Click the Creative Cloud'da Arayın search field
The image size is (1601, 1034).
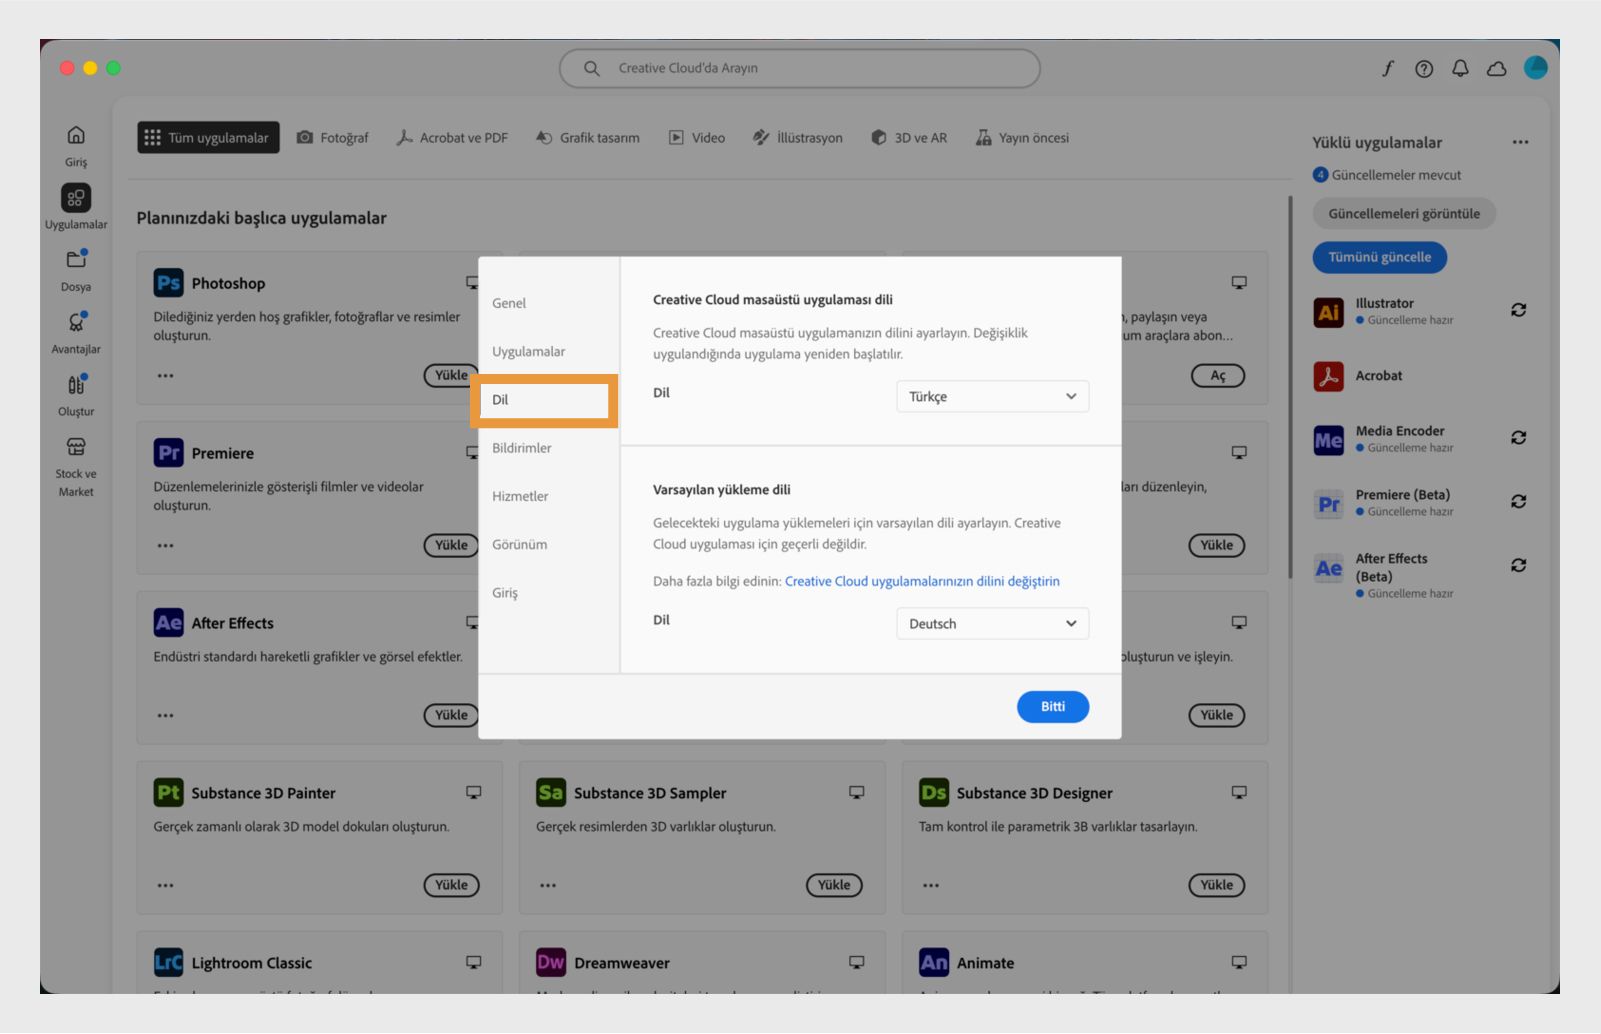[800, 68]
